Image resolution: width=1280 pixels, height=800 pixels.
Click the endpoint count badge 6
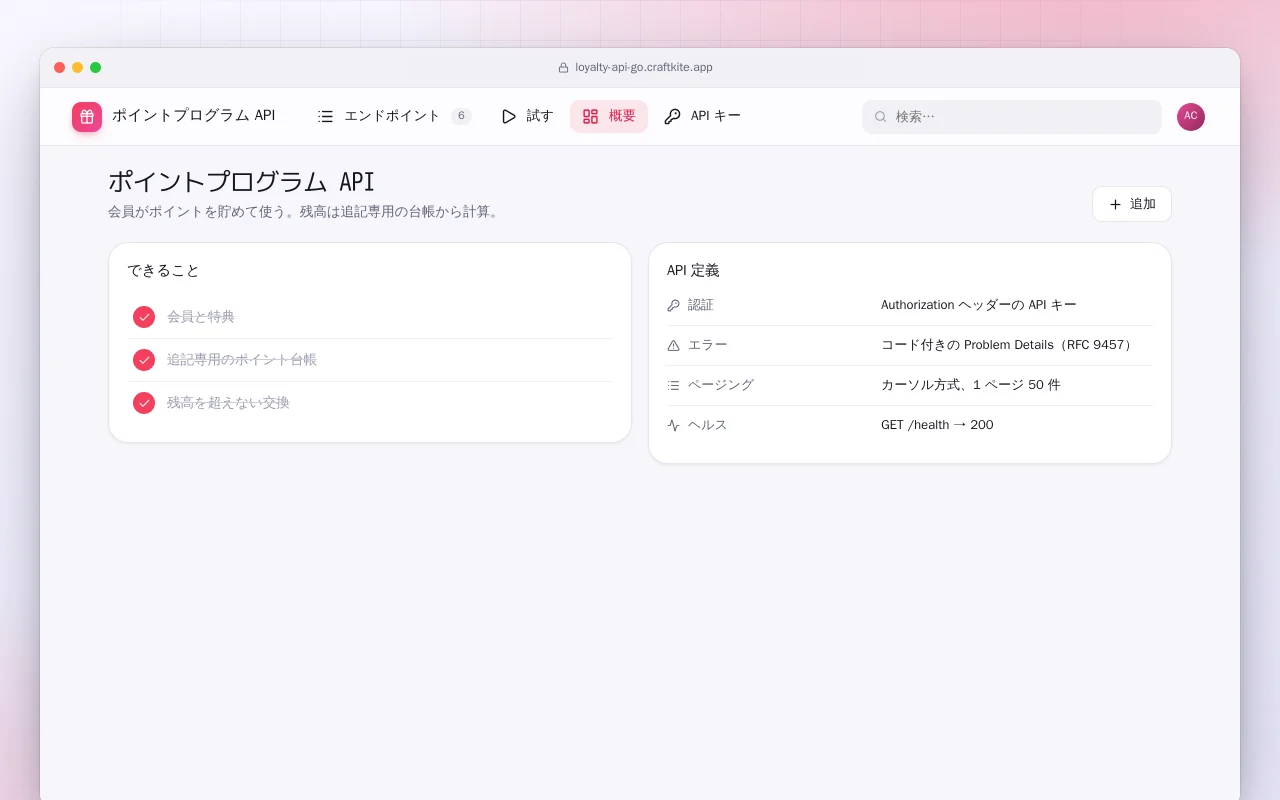461,116
